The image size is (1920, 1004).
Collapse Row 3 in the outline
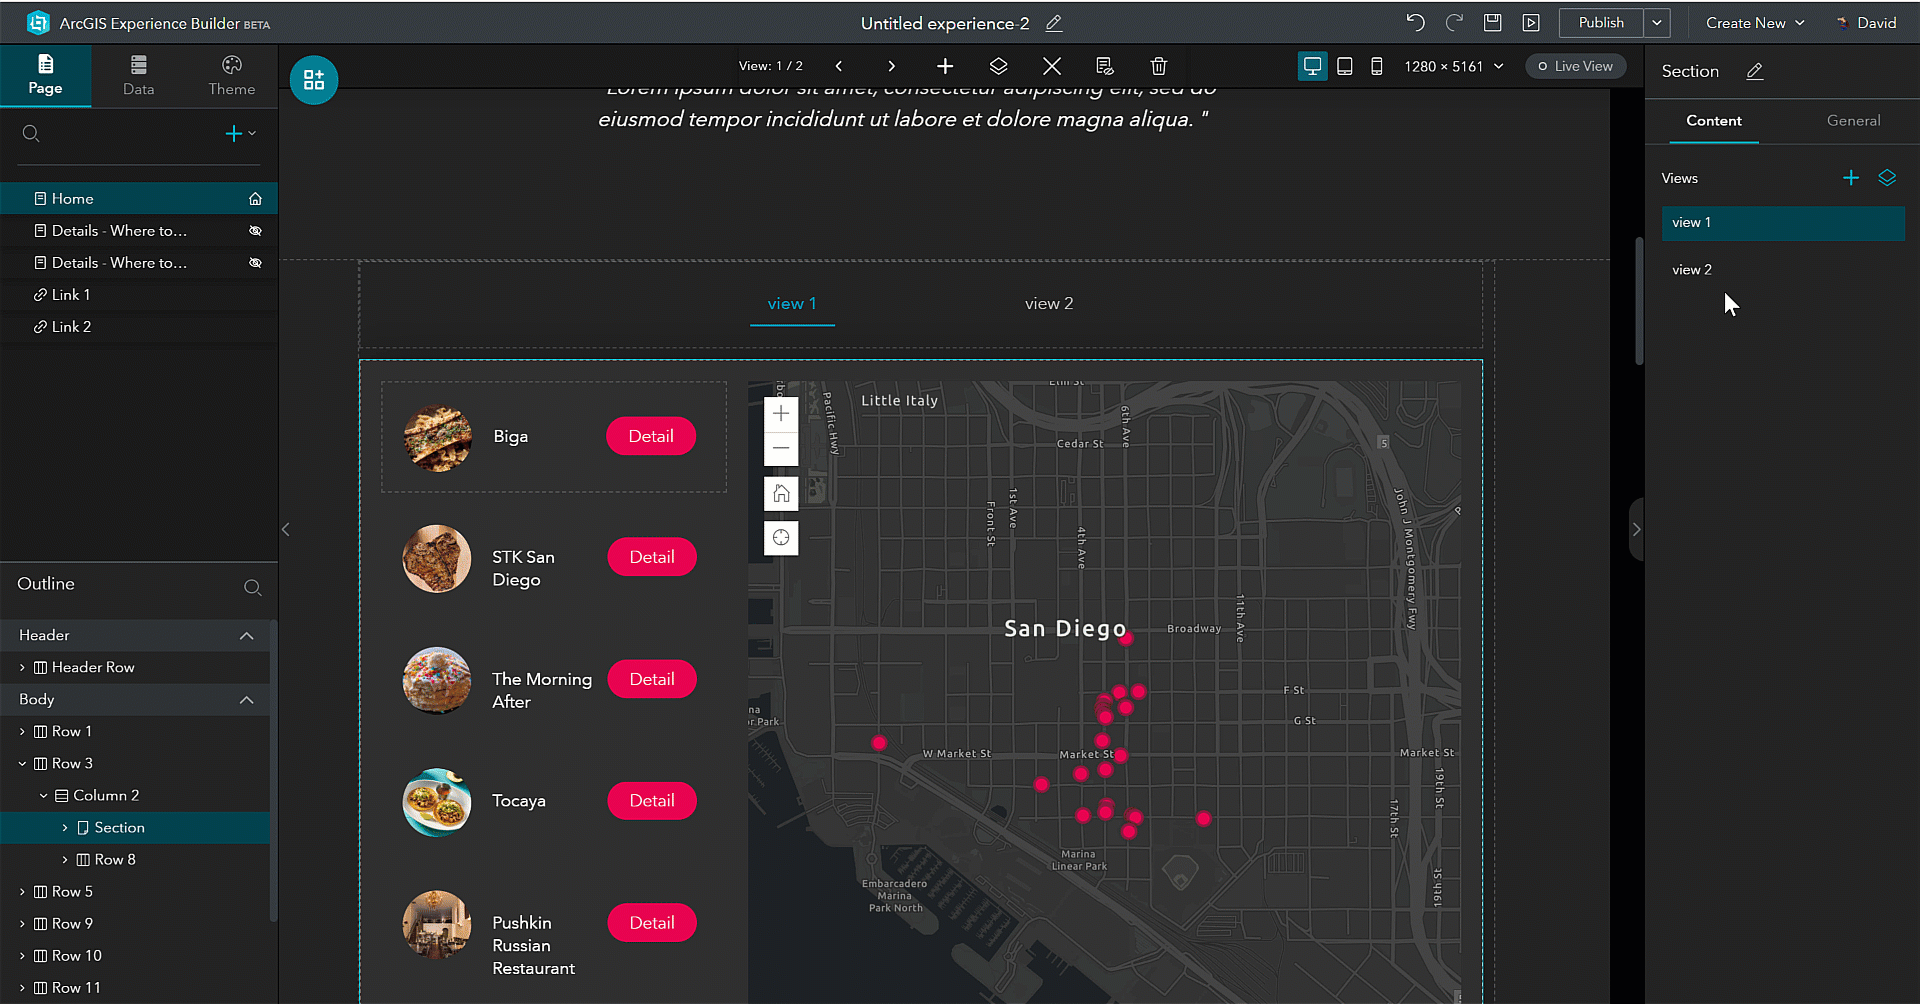click(22, 764)
